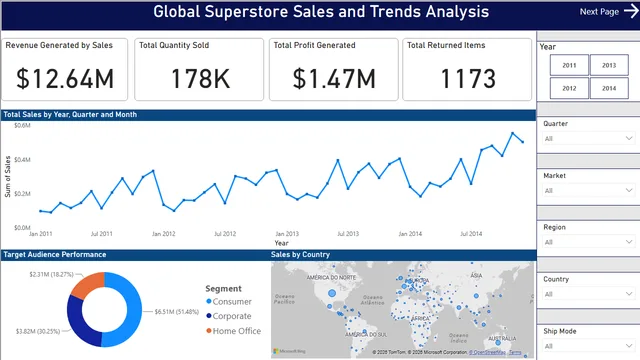The width and height of the screenshot is (640, 360).
Task: Click the bubble over Australia
Action: [x=498, y=343]
